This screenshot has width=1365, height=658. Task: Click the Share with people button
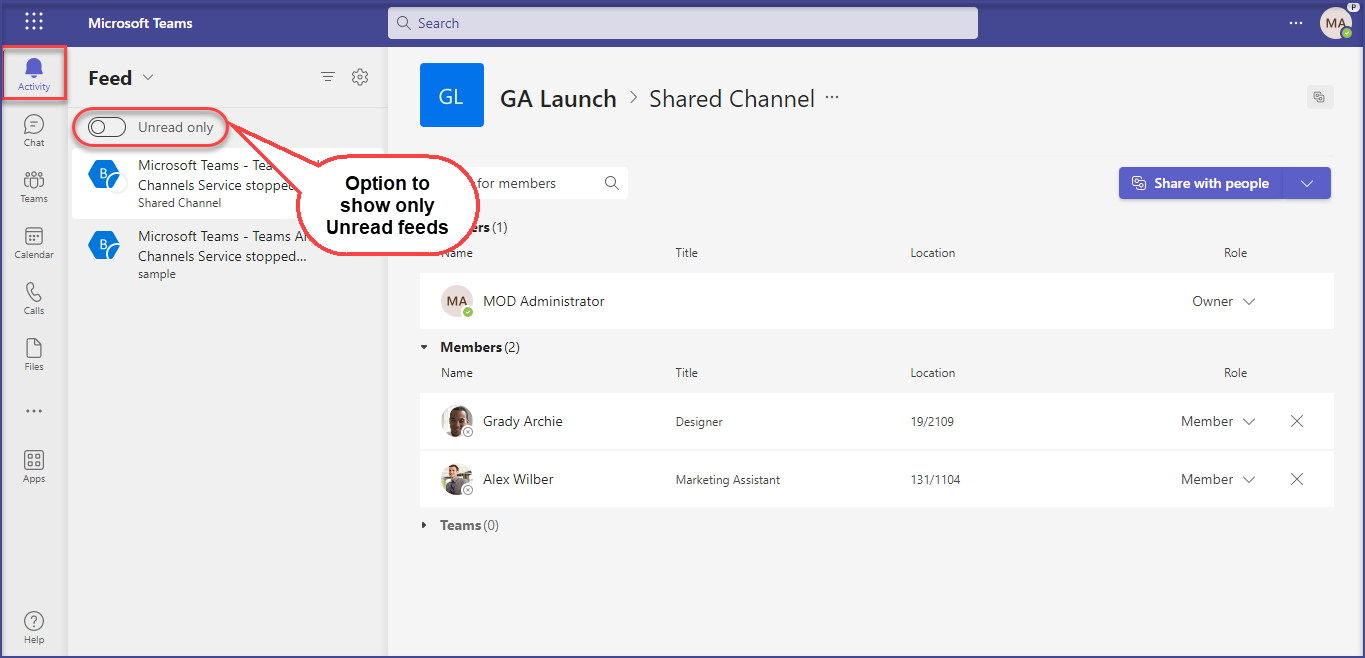coord(1200,183)
